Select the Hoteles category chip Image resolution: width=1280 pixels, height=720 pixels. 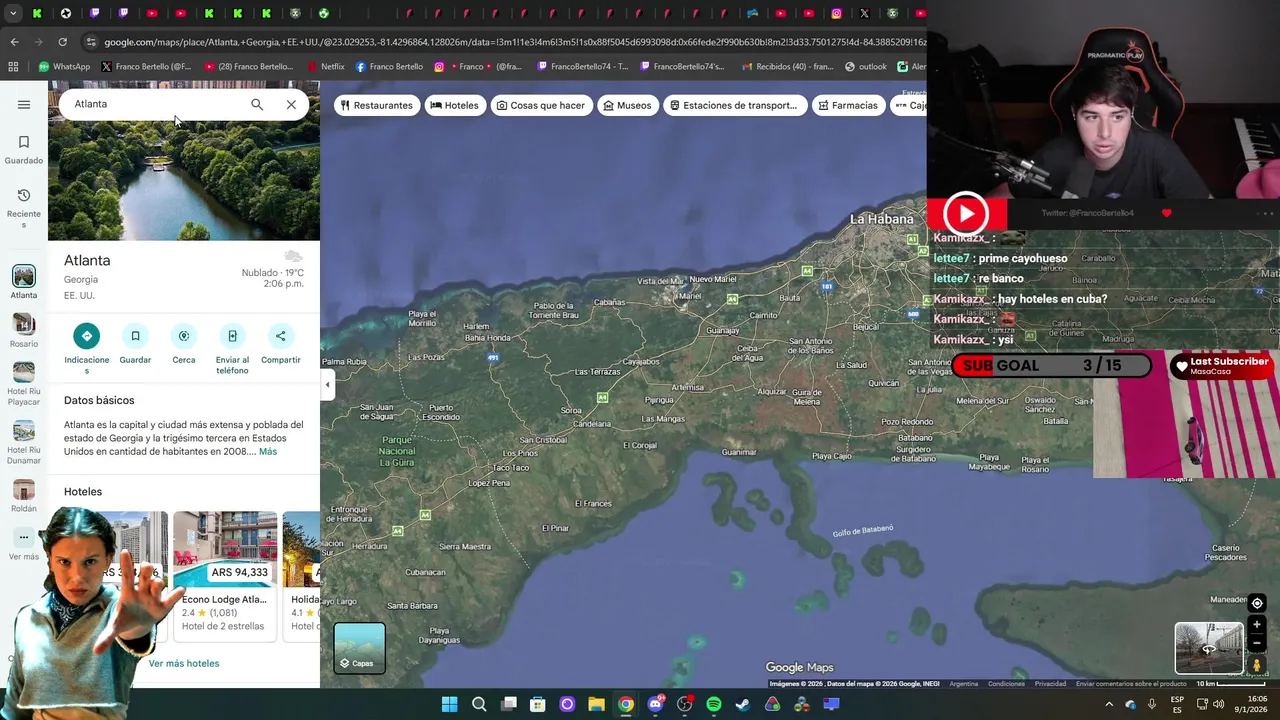point(454,105)
